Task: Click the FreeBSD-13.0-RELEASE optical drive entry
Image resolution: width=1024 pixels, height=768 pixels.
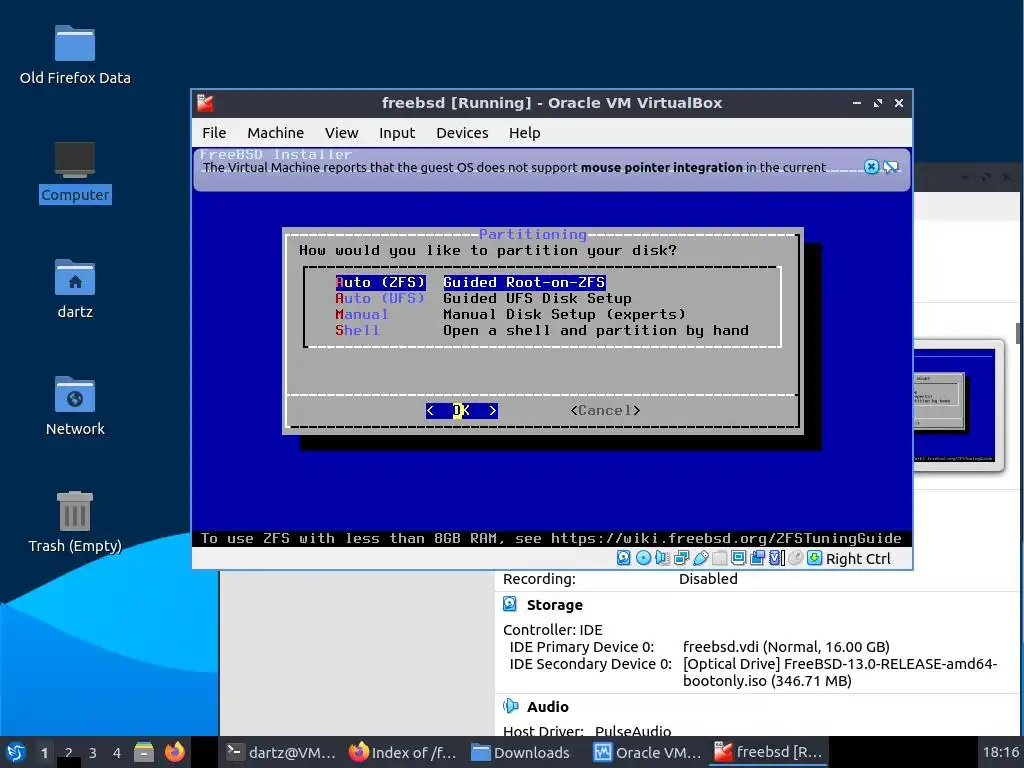Action: tap(840, 672)
